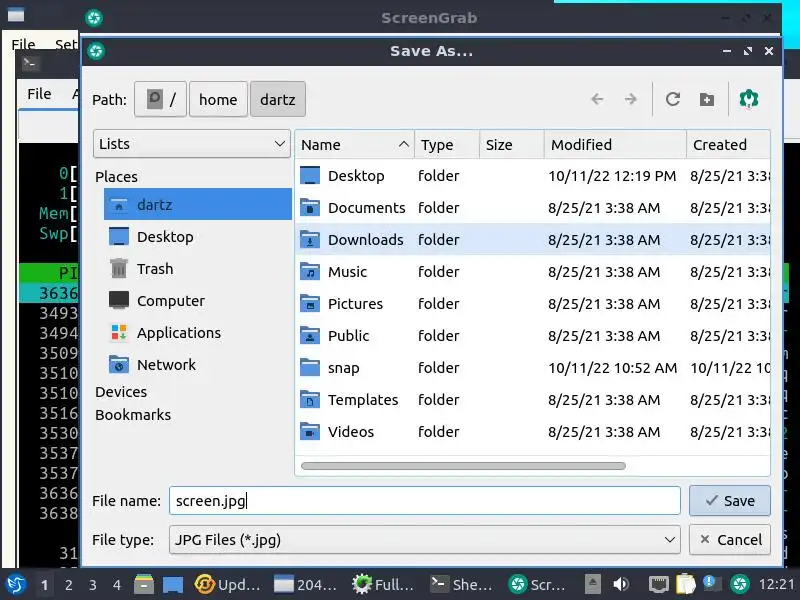Switch to the Full... taskbar window
This screenshot has width=800, height=600.
[384, 585]
